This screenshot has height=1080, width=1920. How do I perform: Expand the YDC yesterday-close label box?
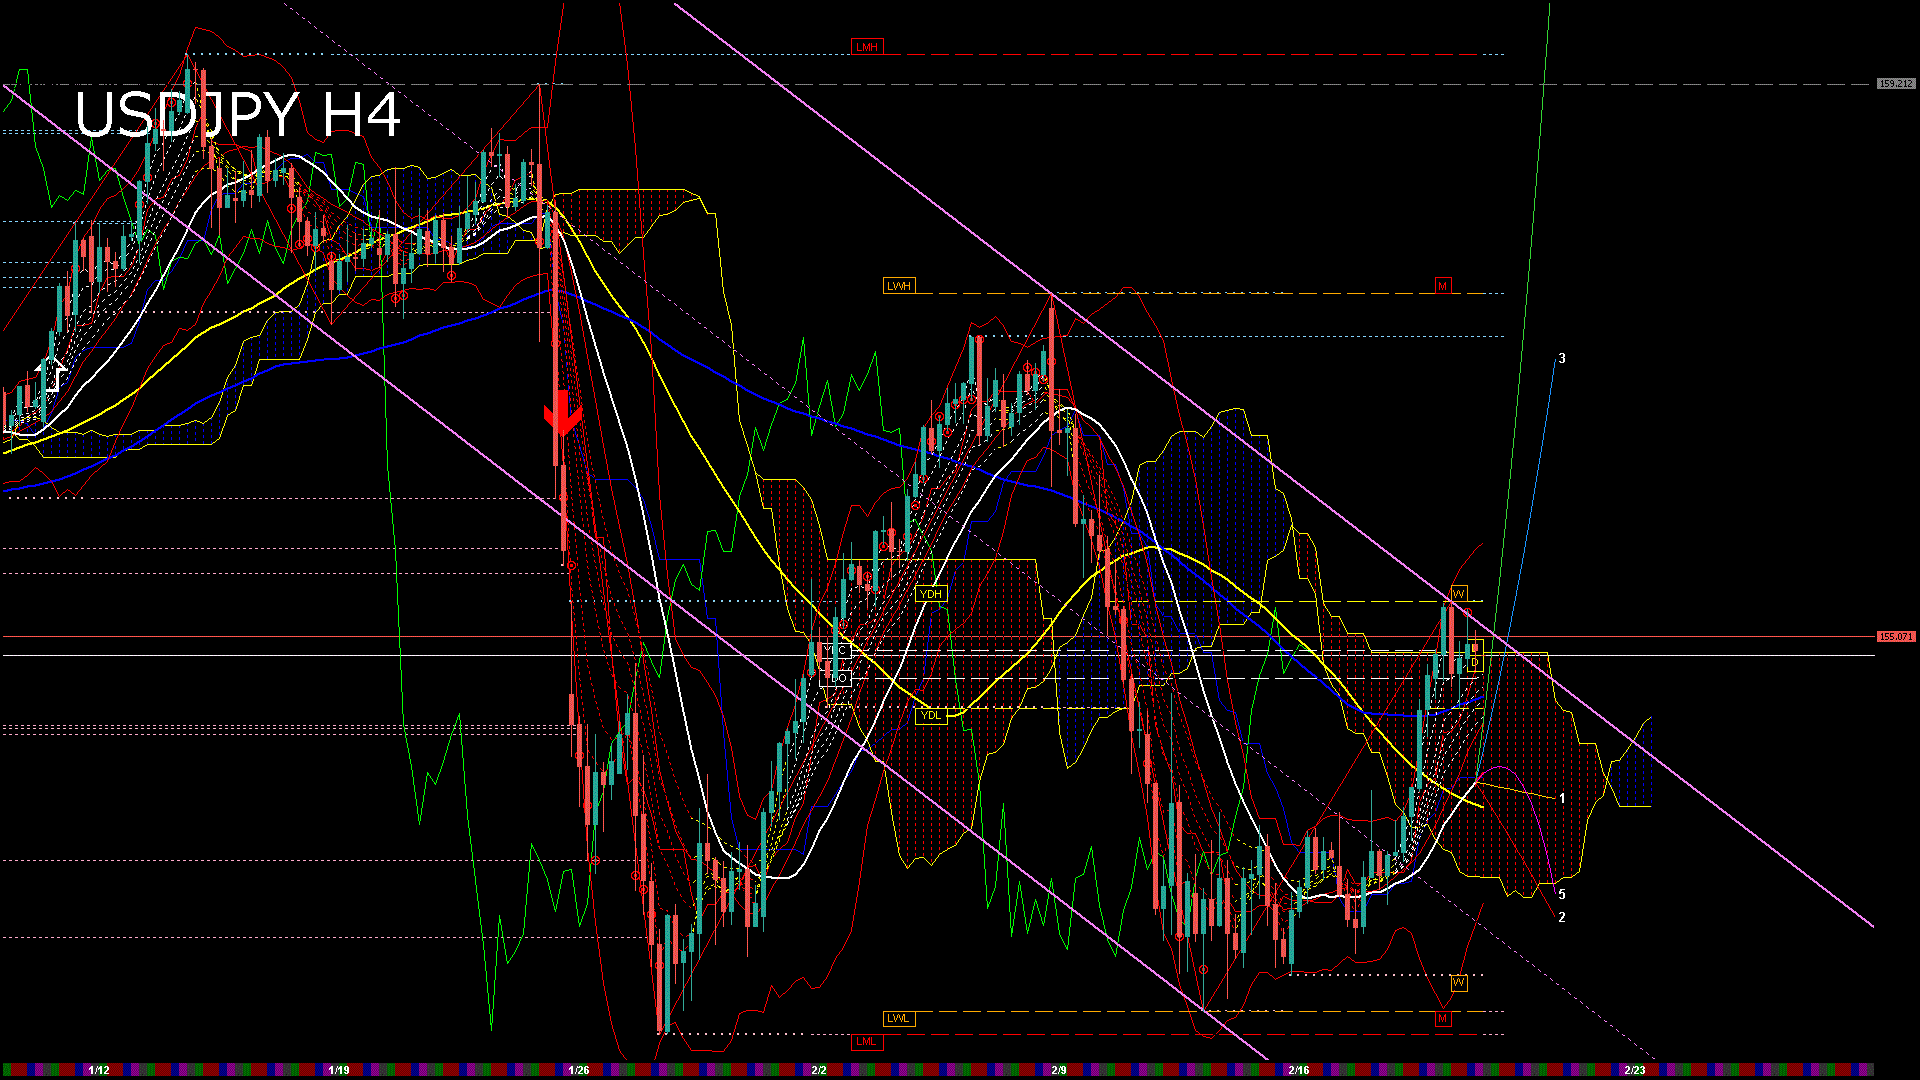(x=837, y=648)
